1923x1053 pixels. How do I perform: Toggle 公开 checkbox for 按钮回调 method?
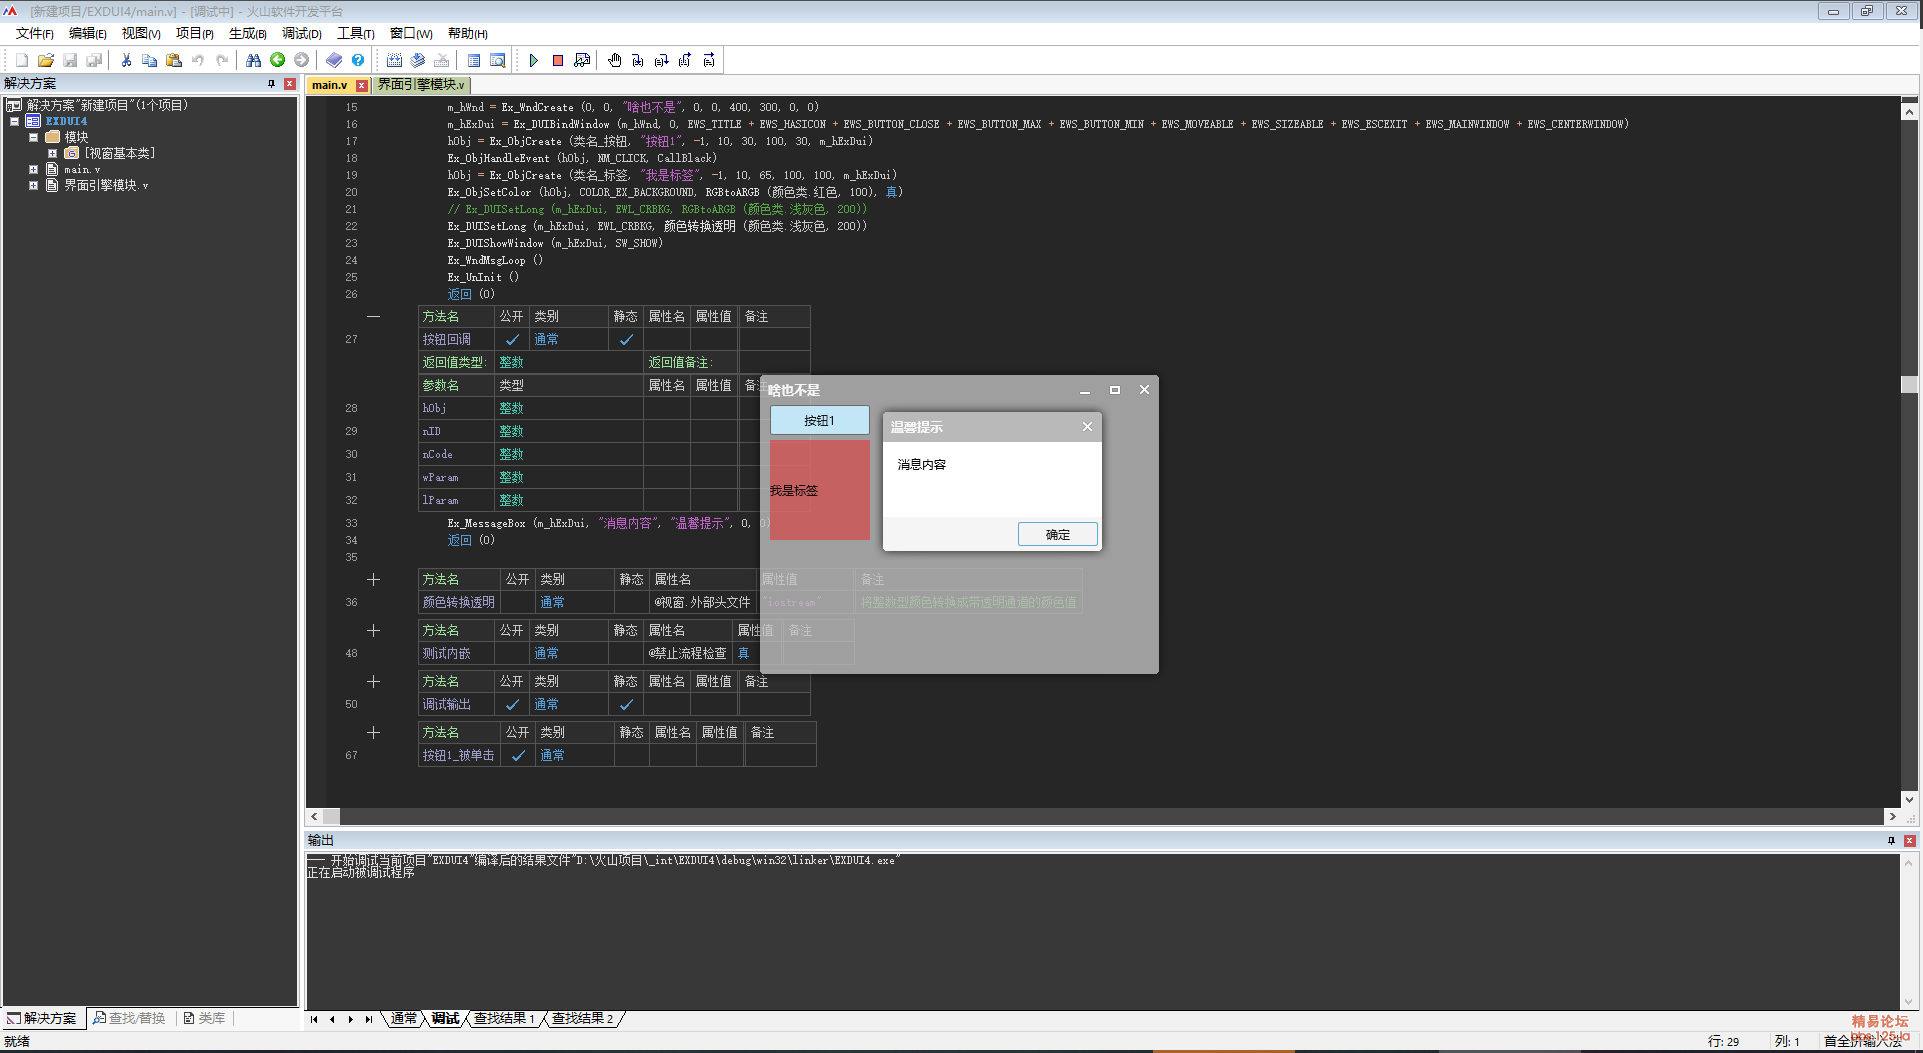click(512, 340)
